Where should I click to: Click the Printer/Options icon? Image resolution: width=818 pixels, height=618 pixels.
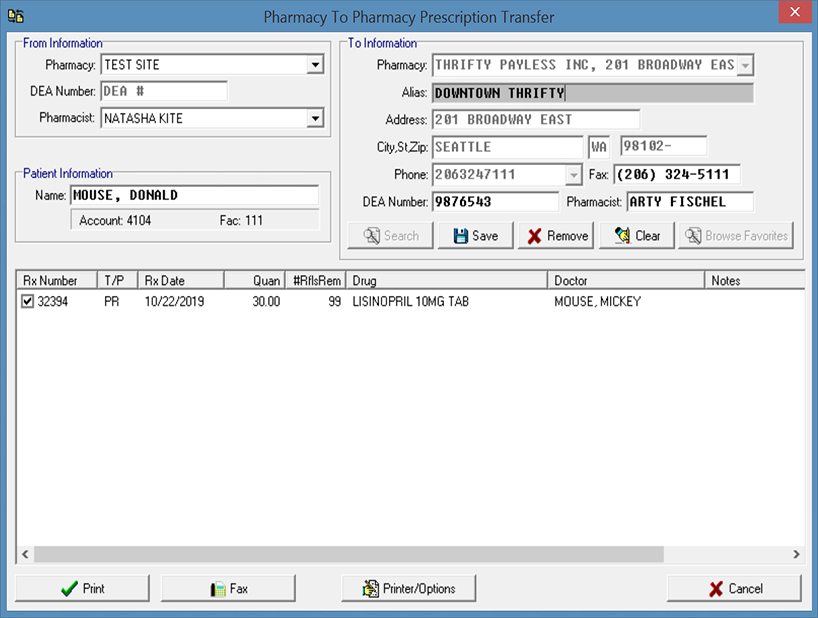(370, 589)
